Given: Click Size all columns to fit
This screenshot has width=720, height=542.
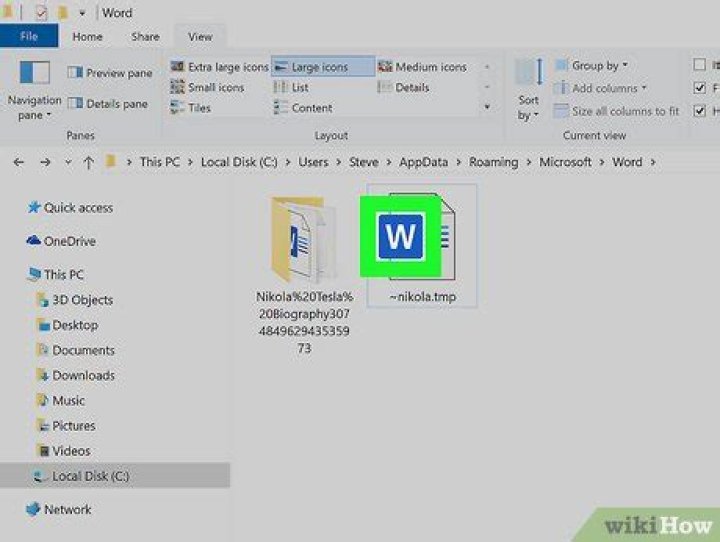Looking at the screenshot, I should pos(616,111).
